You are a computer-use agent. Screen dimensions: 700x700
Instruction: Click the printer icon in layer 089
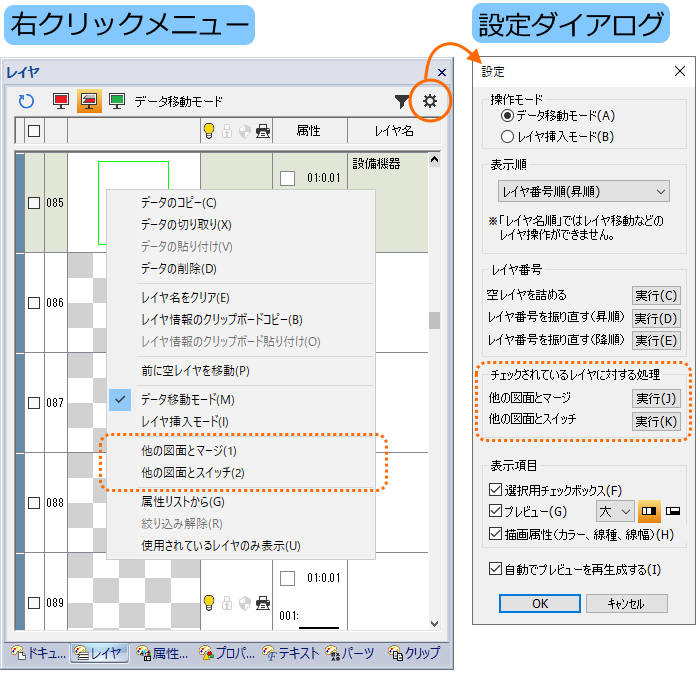tap(263, 603)
